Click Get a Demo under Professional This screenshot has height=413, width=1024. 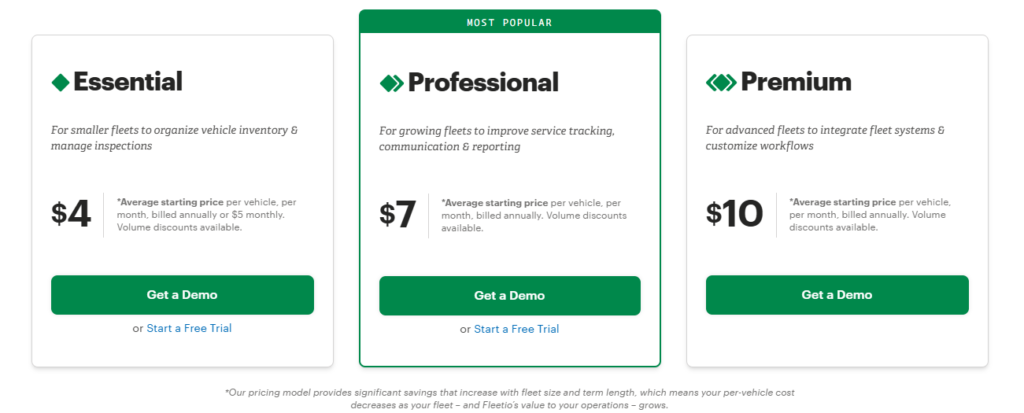coord(509,295)
